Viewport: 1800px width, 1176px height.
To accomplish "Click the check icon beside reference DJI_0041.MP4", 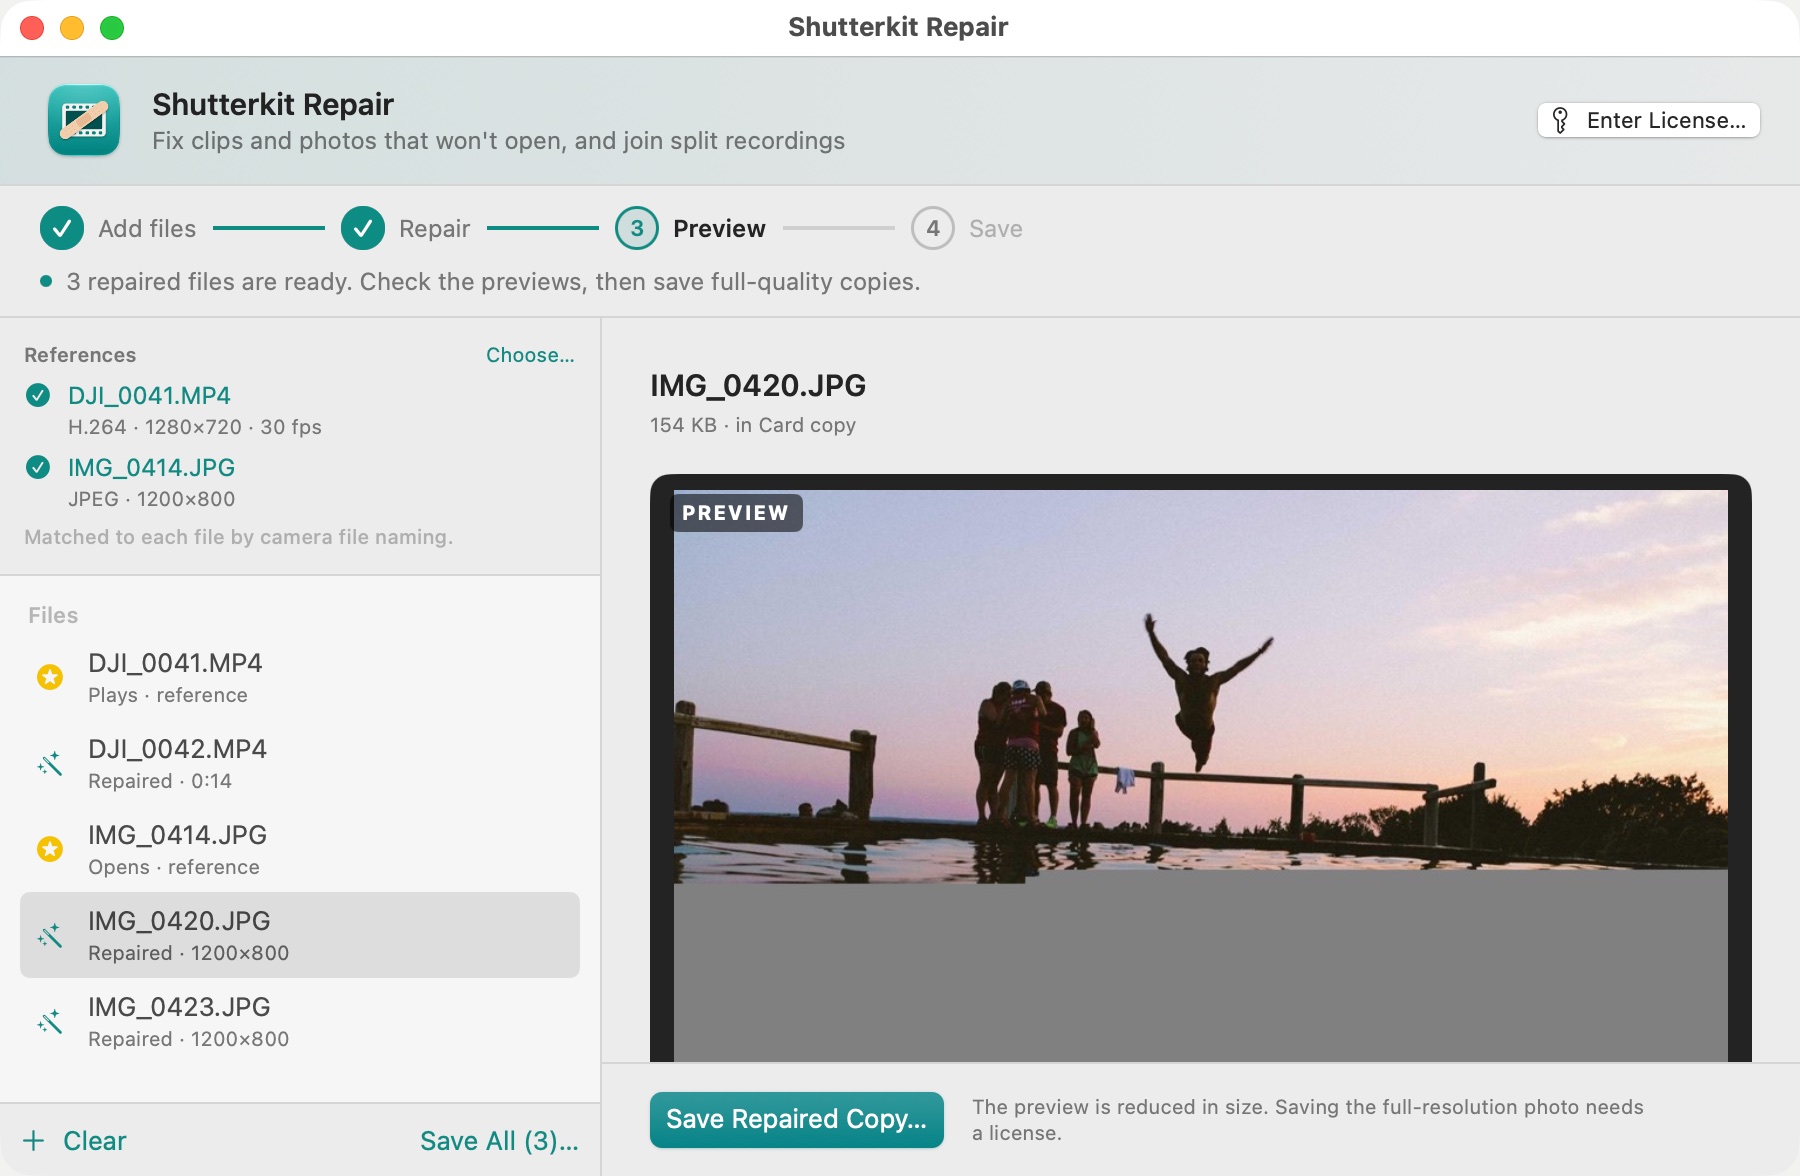I will point(38,396).
